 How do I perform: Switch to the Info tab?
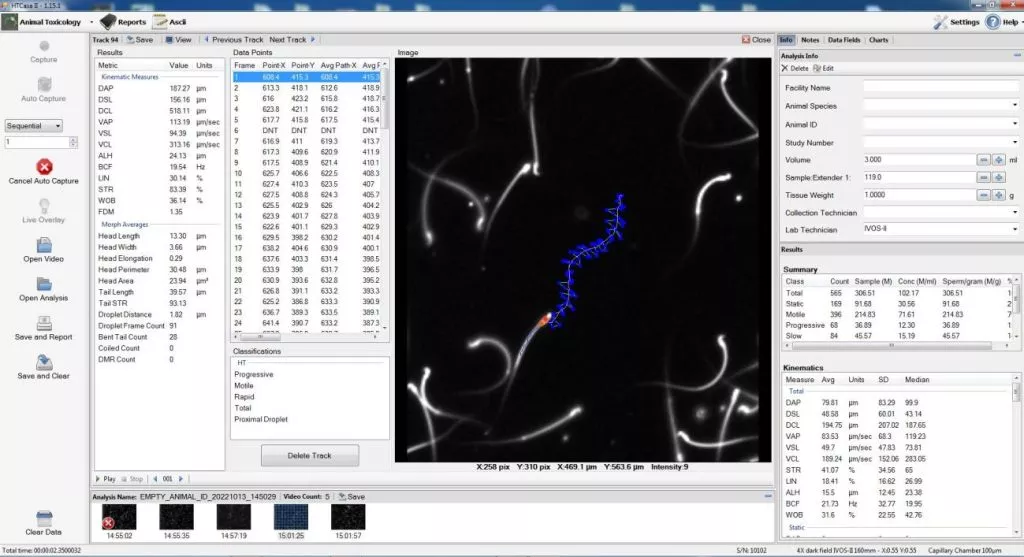pyautogui.click(x=786, y=40)
